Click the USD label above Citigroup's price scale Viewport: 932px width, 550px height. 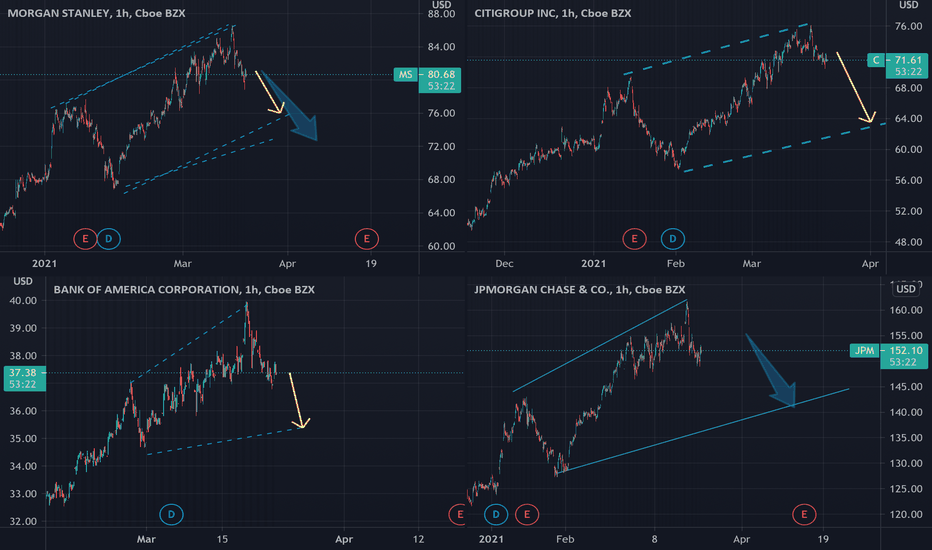[908, 5]
